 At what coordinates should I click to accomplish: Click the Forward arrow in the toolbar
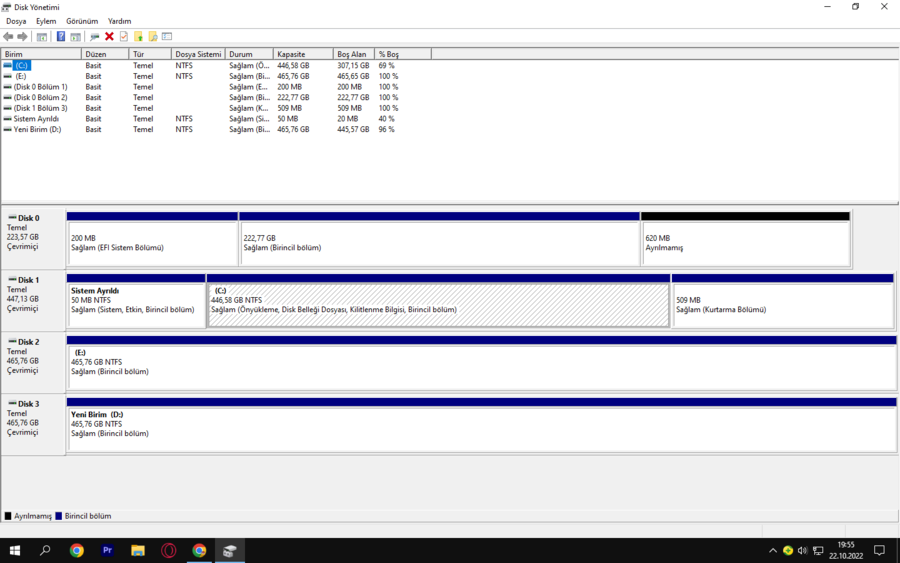click(22, 37)
